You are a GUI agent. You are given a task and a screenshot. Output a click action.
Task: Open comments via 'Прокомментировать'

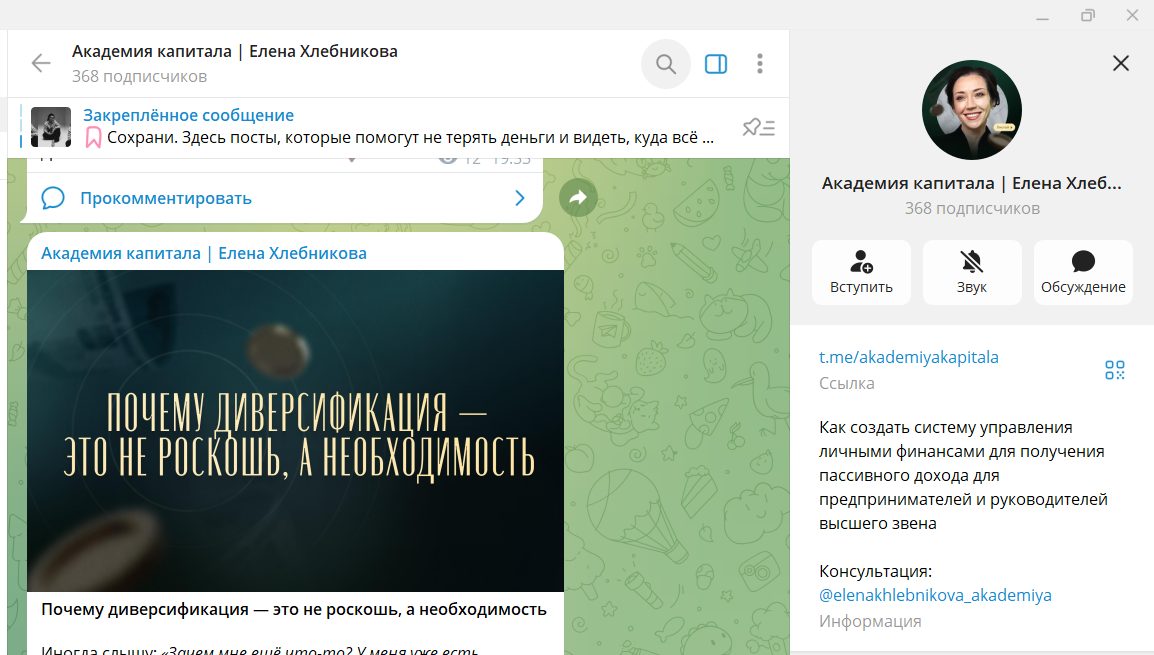[x=166, y=198]
